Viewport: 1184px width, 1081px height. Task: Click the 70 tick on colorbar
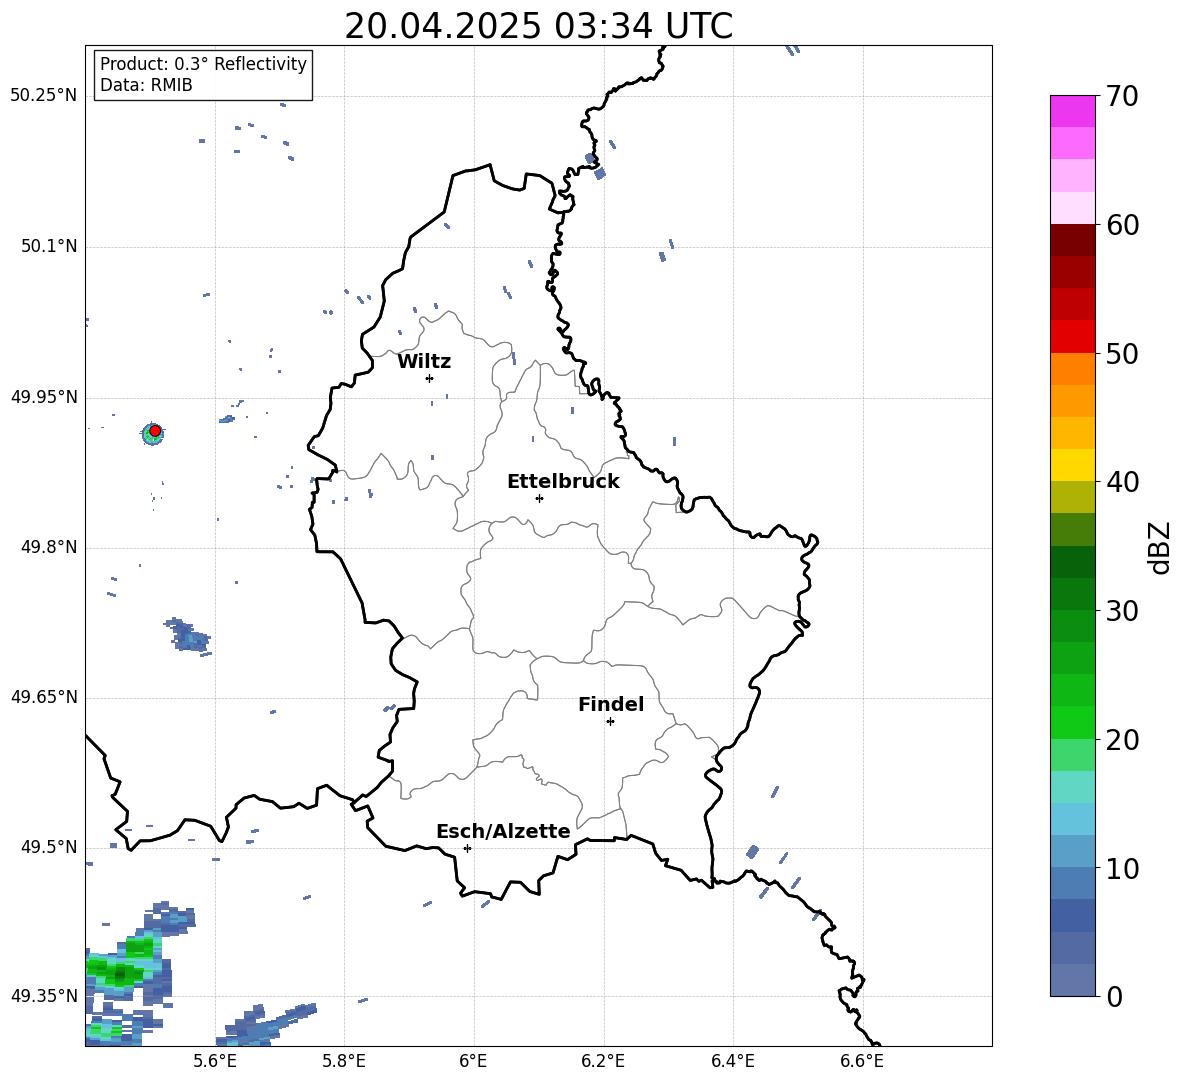point(1122,97)
